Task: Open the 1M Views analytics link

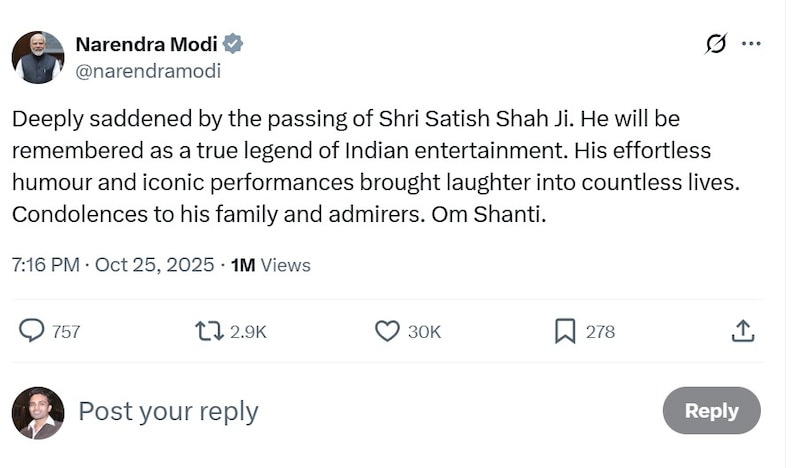Action: coord(270,265)
